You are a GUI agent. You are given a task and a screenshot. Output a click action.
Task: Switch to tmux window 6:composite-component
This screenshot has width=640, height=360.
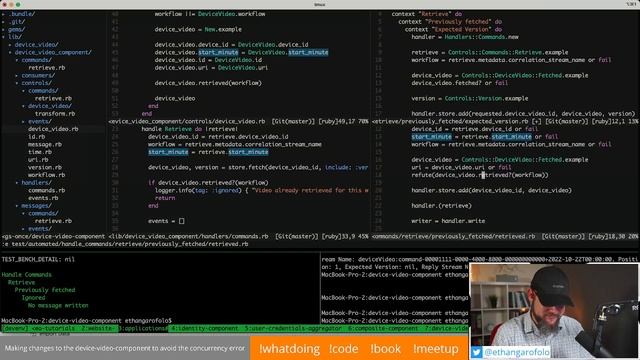[383, 328]
